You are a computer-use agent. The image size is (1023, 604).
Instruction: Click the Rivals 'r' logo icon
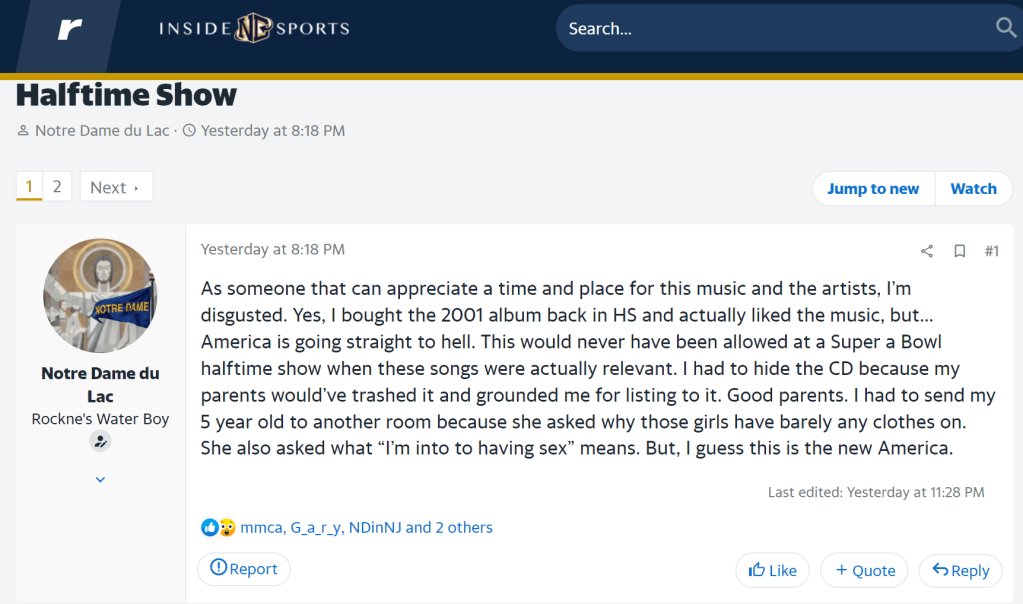point(70,29)
